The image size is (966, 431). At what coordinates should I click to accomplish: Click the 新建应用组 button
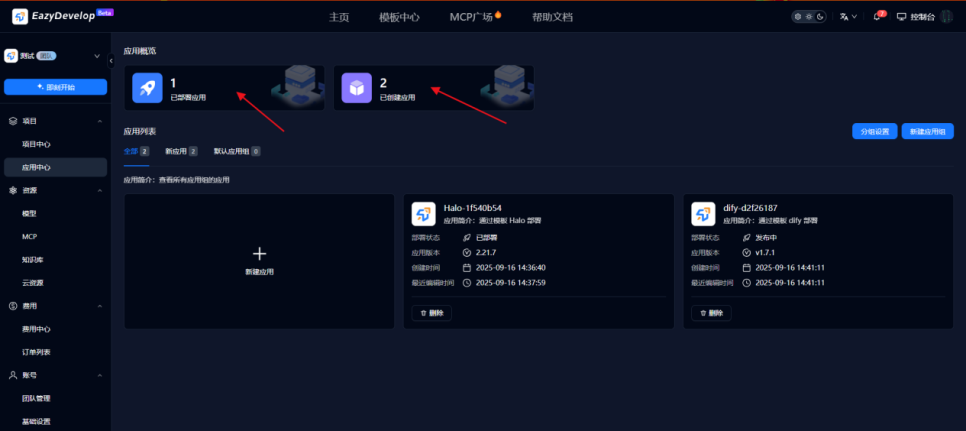pyautogui.click(x=926, y=131)
